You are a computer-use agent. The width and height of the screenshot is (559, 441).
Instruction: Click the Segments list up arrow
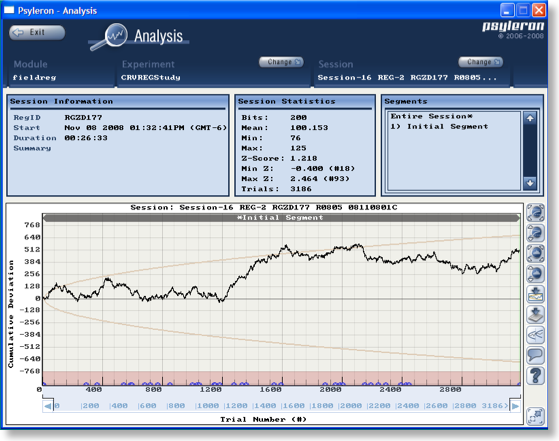point(530,118)
